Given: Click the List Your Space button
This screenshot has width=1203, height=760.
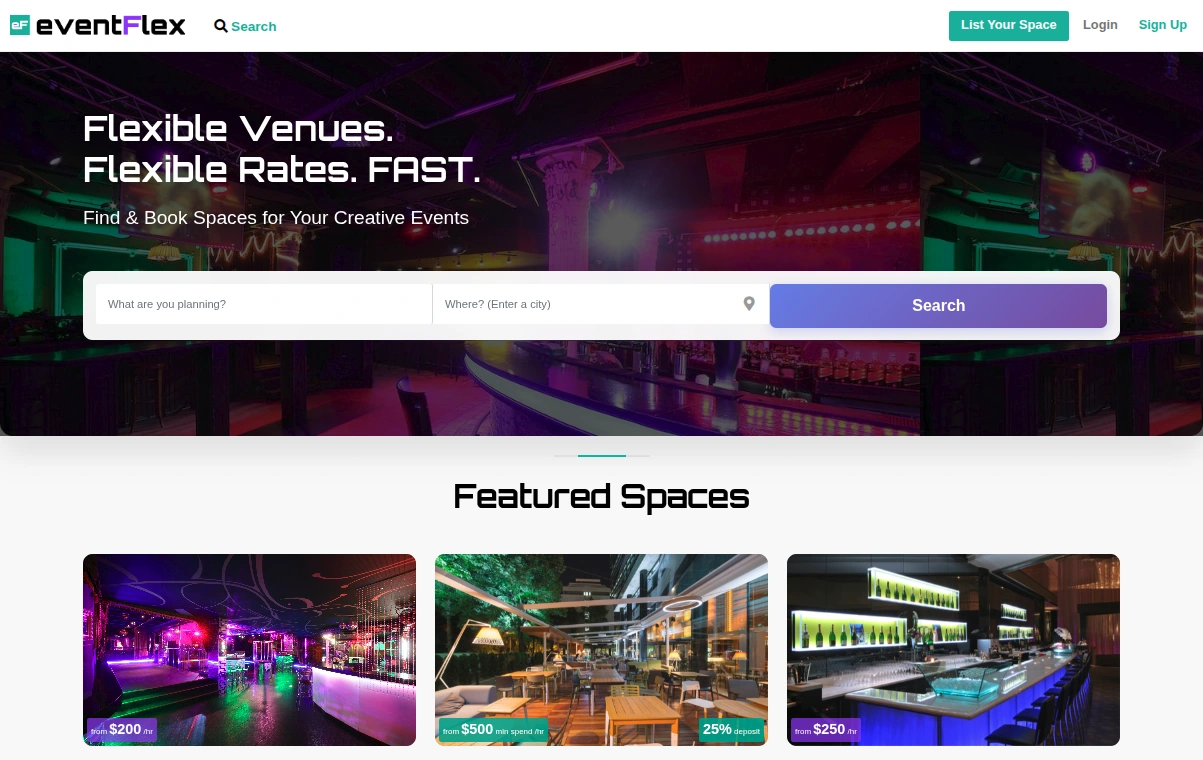Looking at the screenshot, I should [1008, 25].
